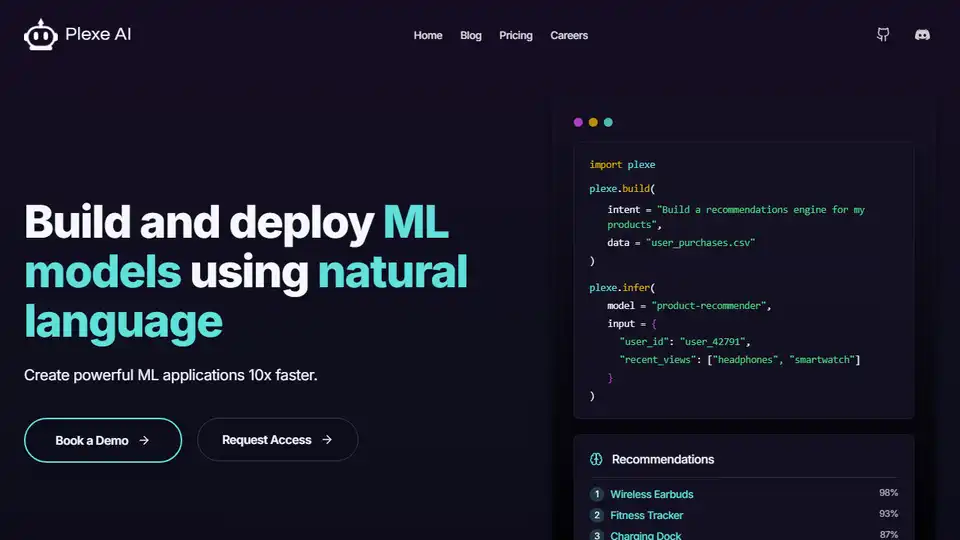This screenshot has height=540, width=960.
Task: Click the number 1 badge
Action: pyautogui.click(x=597, y=494)
